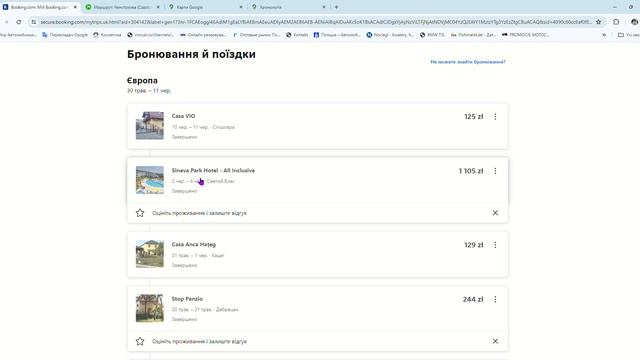The width and height of the screenshot is (640, 360).
Task: Open Польща - Автомоб... bookmark
Action: tap(337, 35)
